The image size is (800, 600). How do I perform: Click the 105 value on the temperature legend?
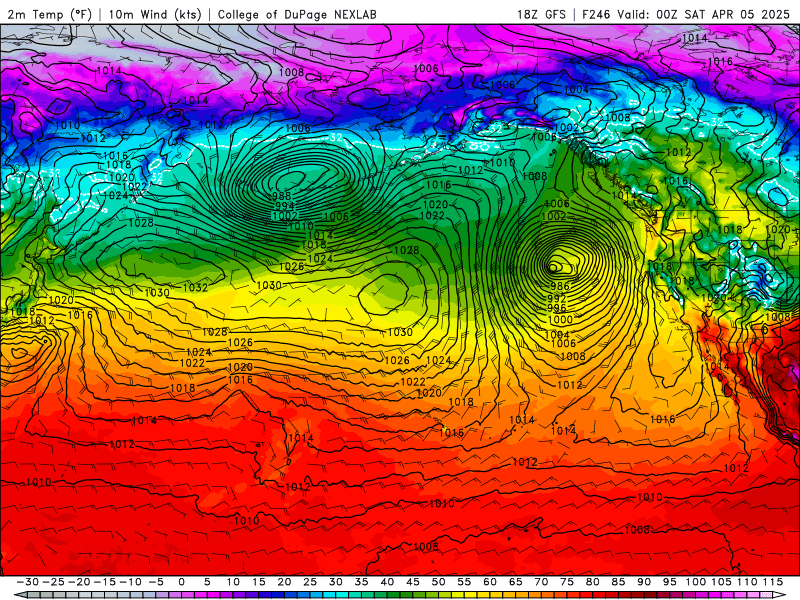721,582
